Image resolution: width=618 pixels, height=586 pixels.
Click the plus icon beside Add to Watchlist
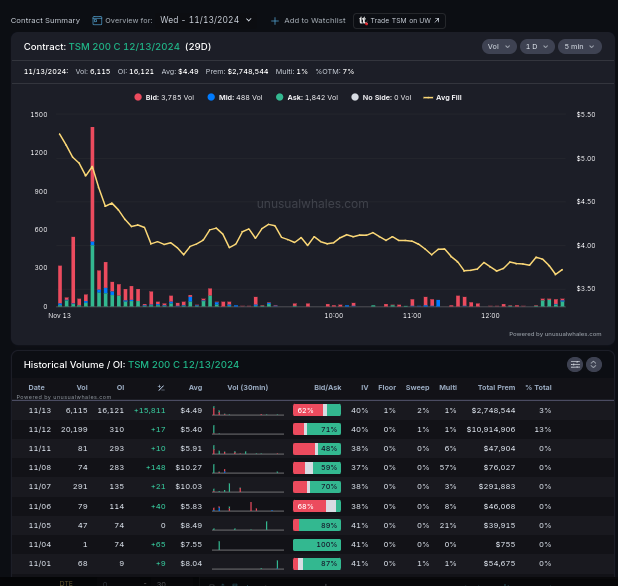click(275, 21)
